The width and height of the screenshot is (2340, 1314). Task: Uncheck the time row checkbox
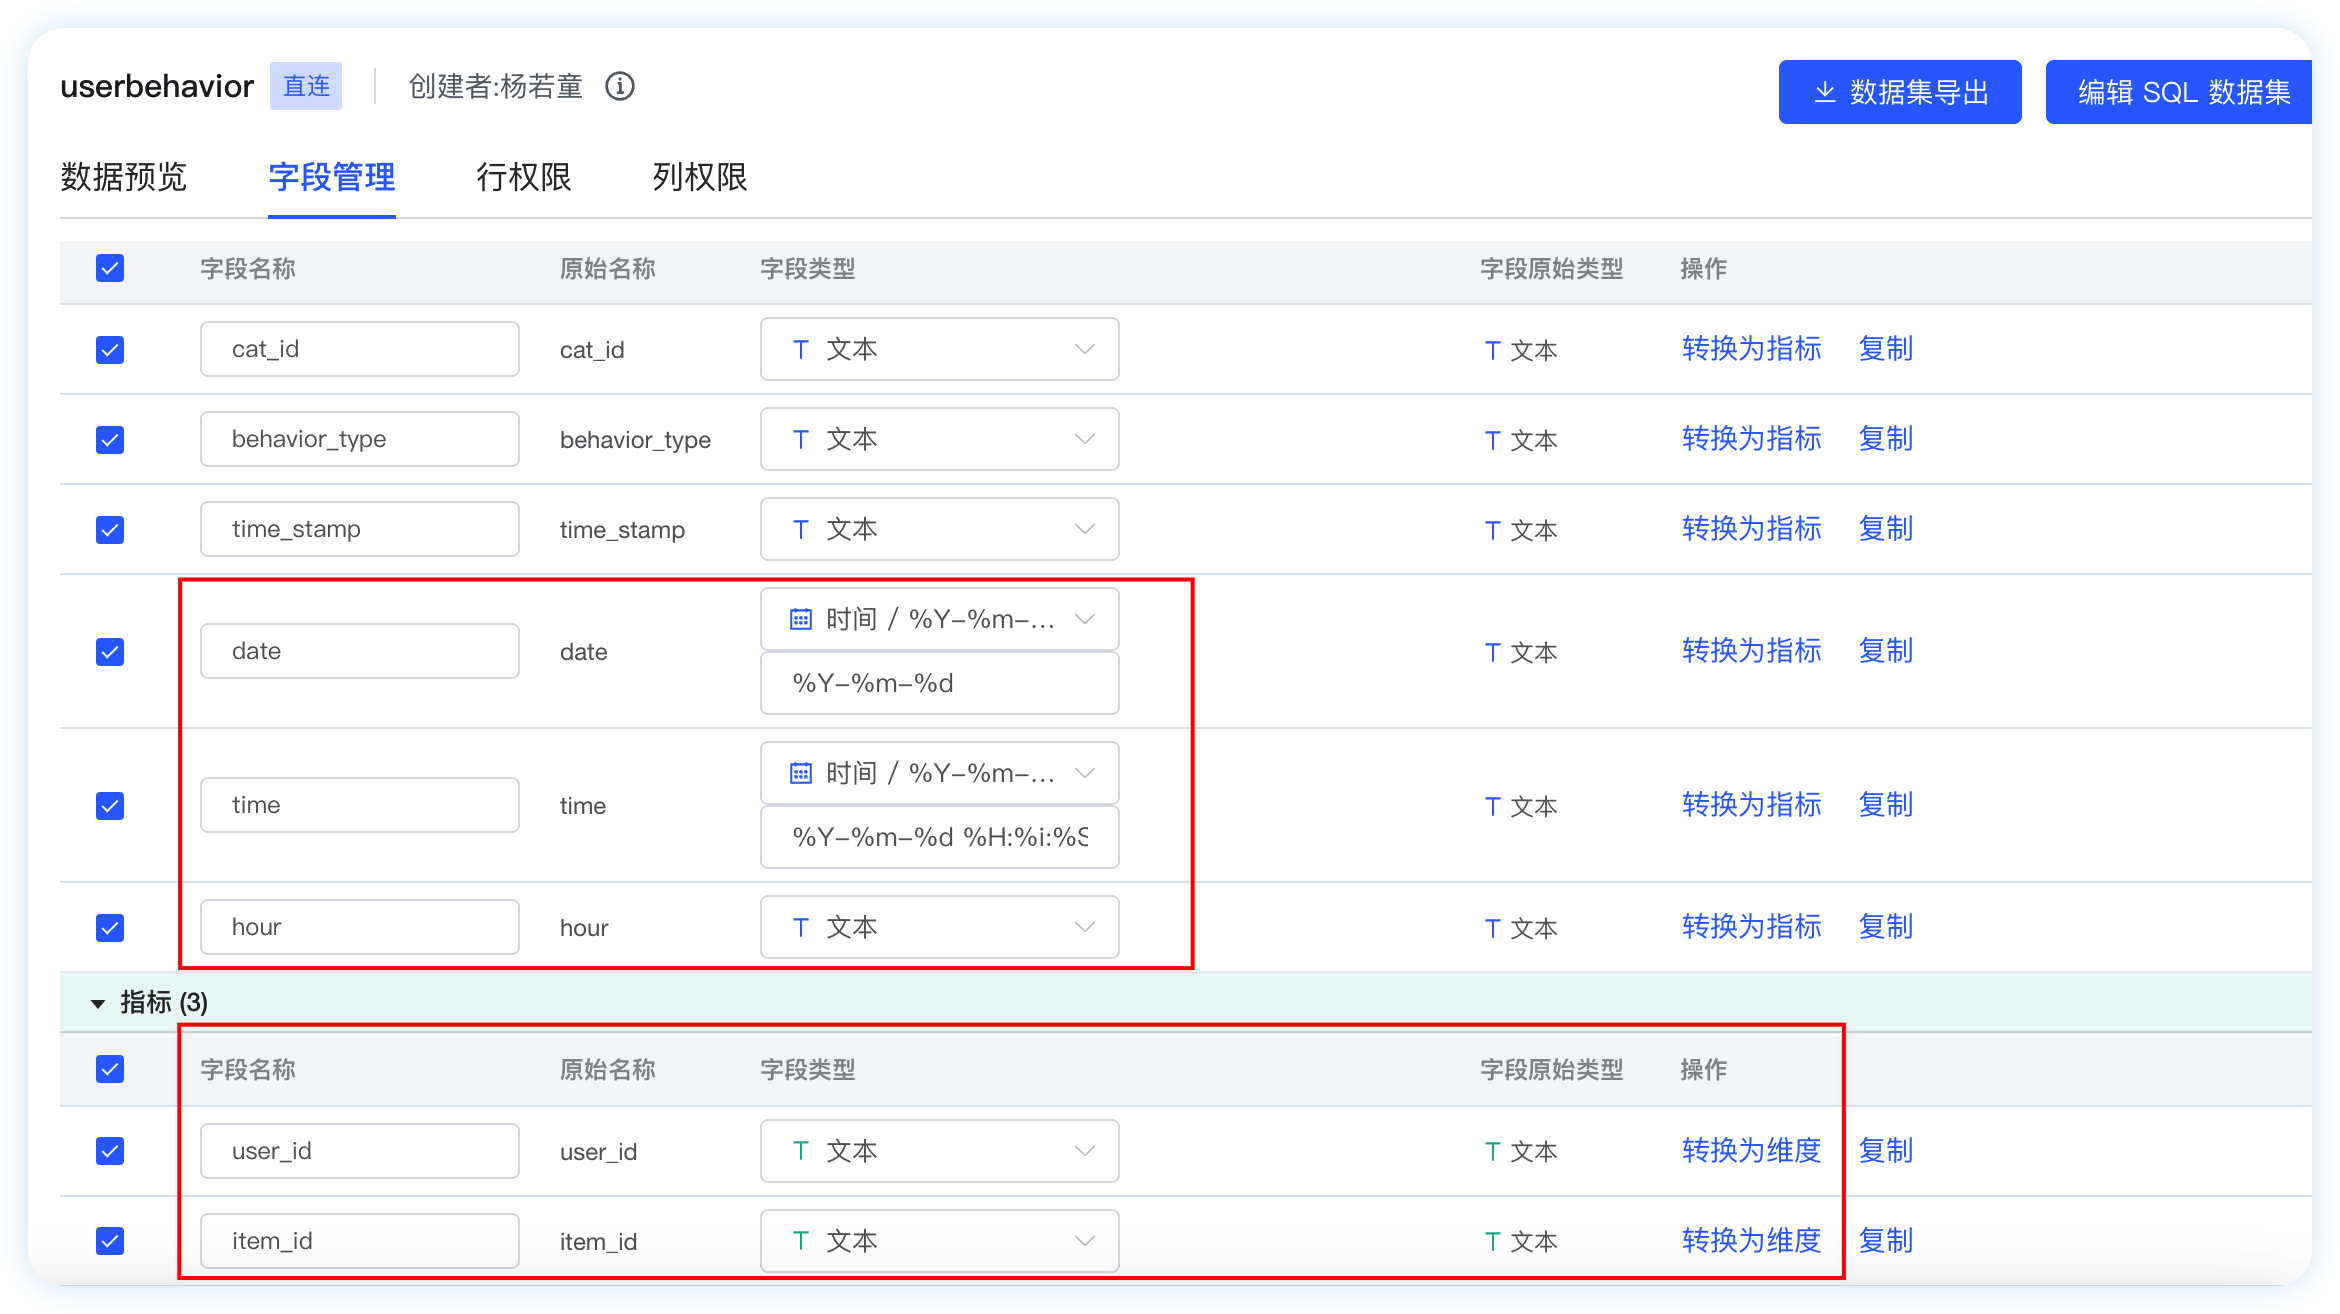110,806
